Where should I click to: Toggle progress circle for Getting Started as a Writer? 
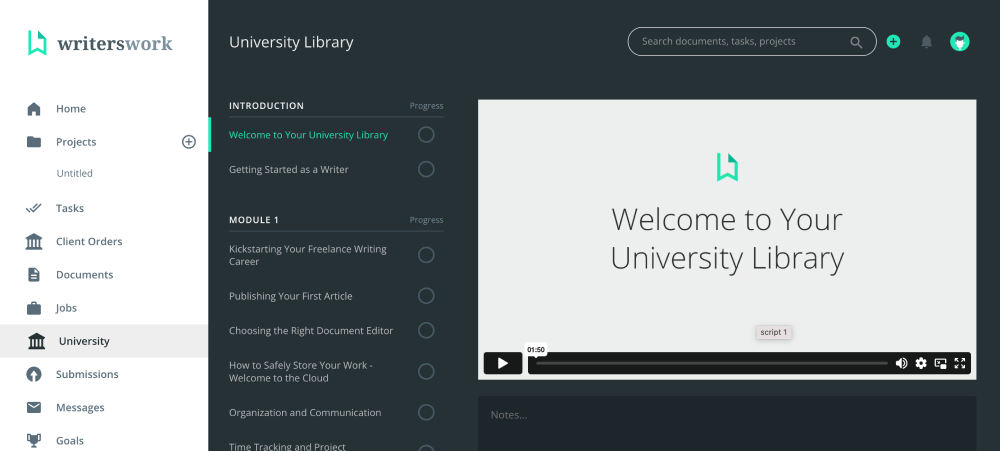[426, 170]
